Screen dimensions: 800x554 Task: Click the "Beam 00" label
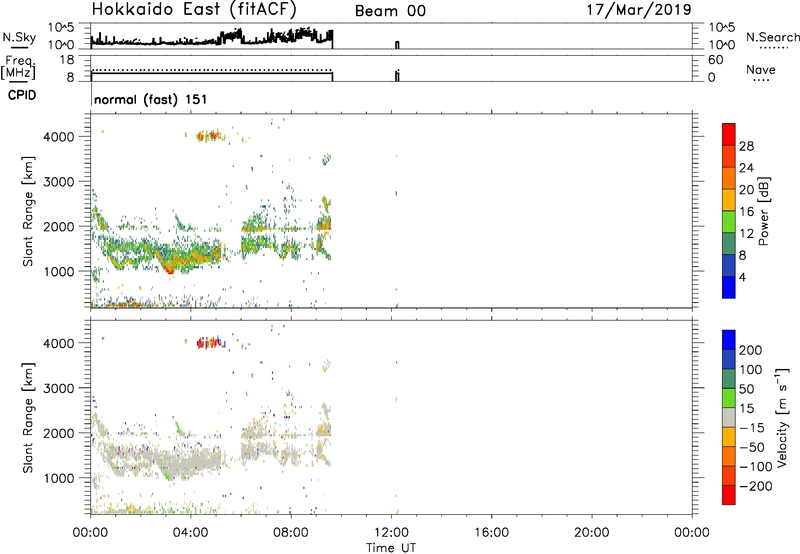(x=390, y=11)
